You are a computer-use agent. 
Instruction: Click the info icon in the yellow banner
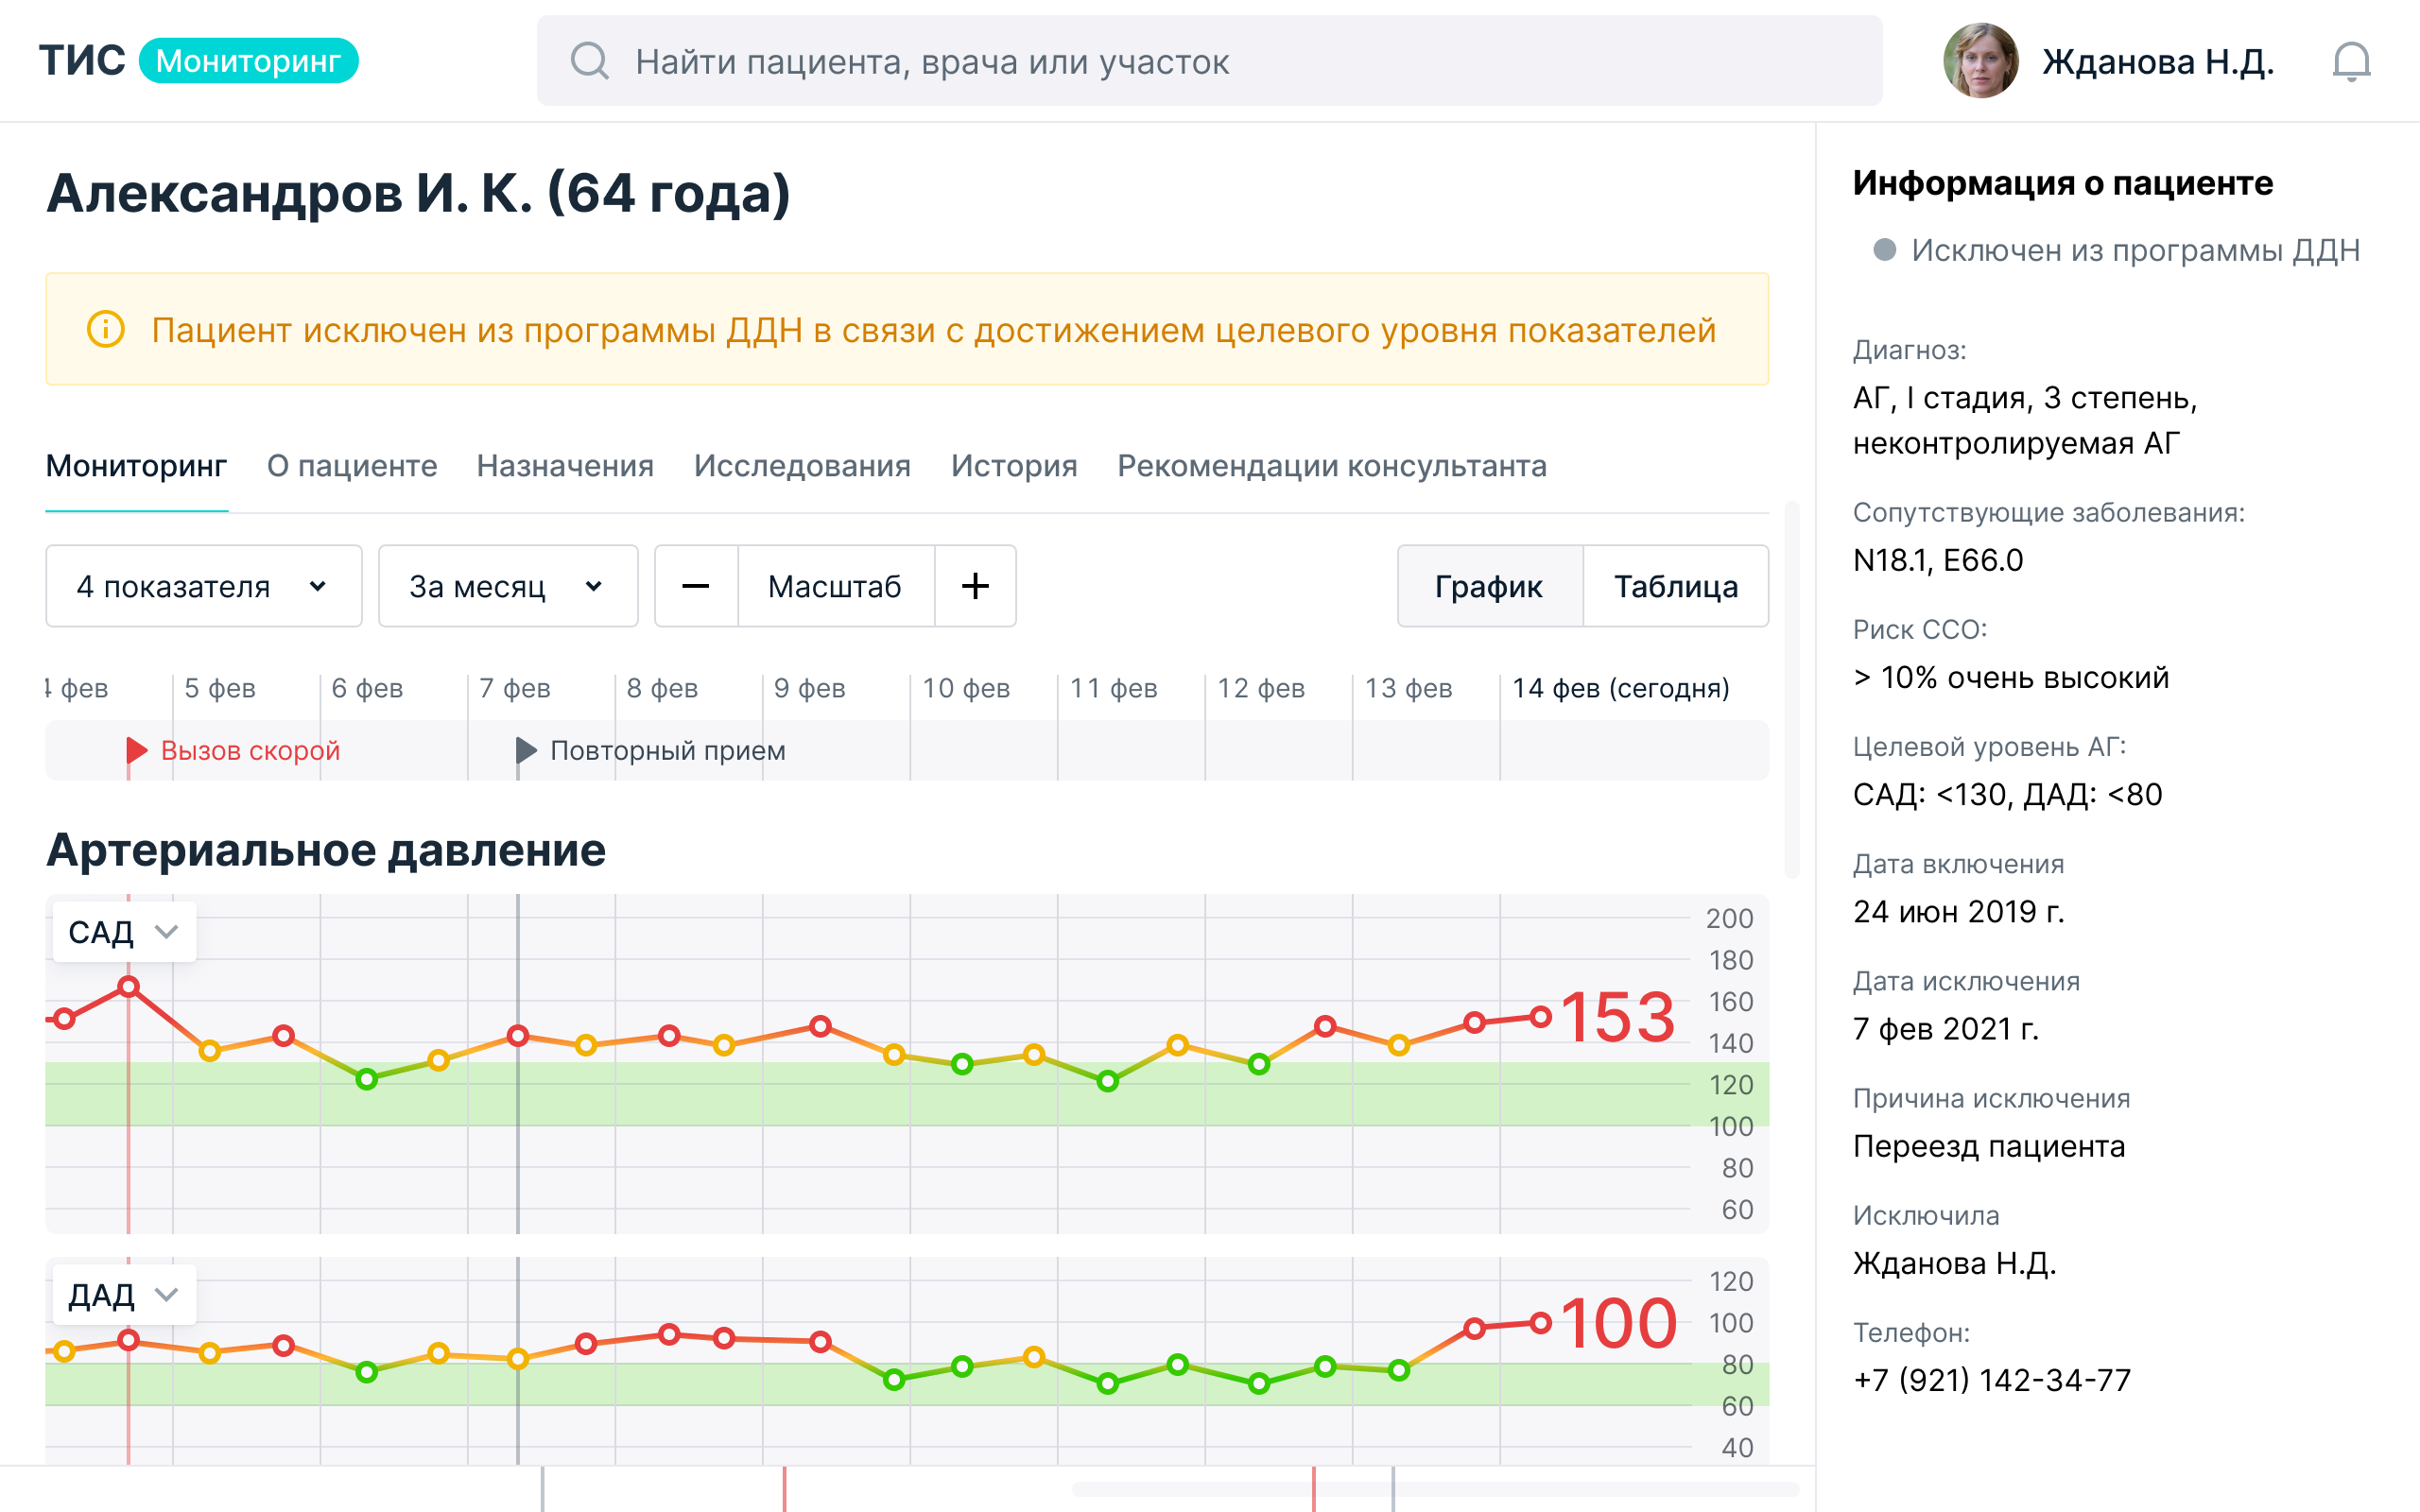click(106, 329)
